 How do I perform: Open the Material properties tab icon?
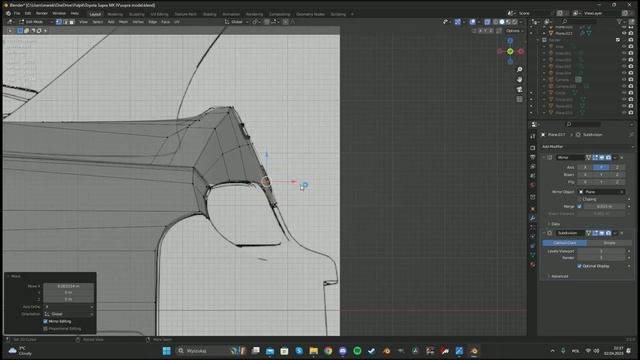(x=533, y=264)
